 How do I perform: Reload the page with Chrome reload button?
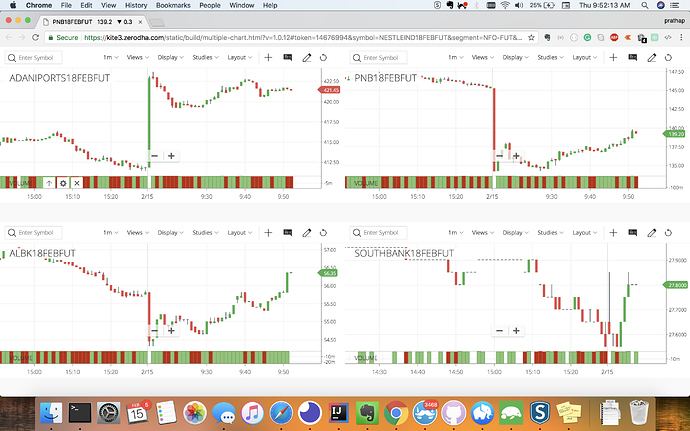pyautogui.click(x=36, y=37)
